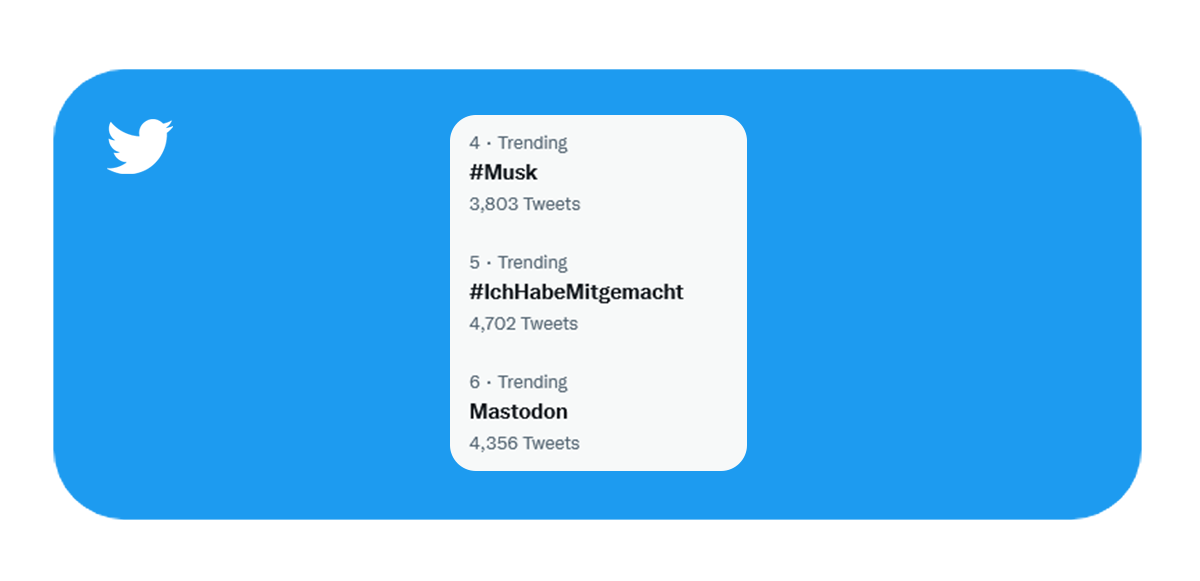1200x581 pixels.
Task: Open the Mastodon trending topic
Action: coord(518,412)
